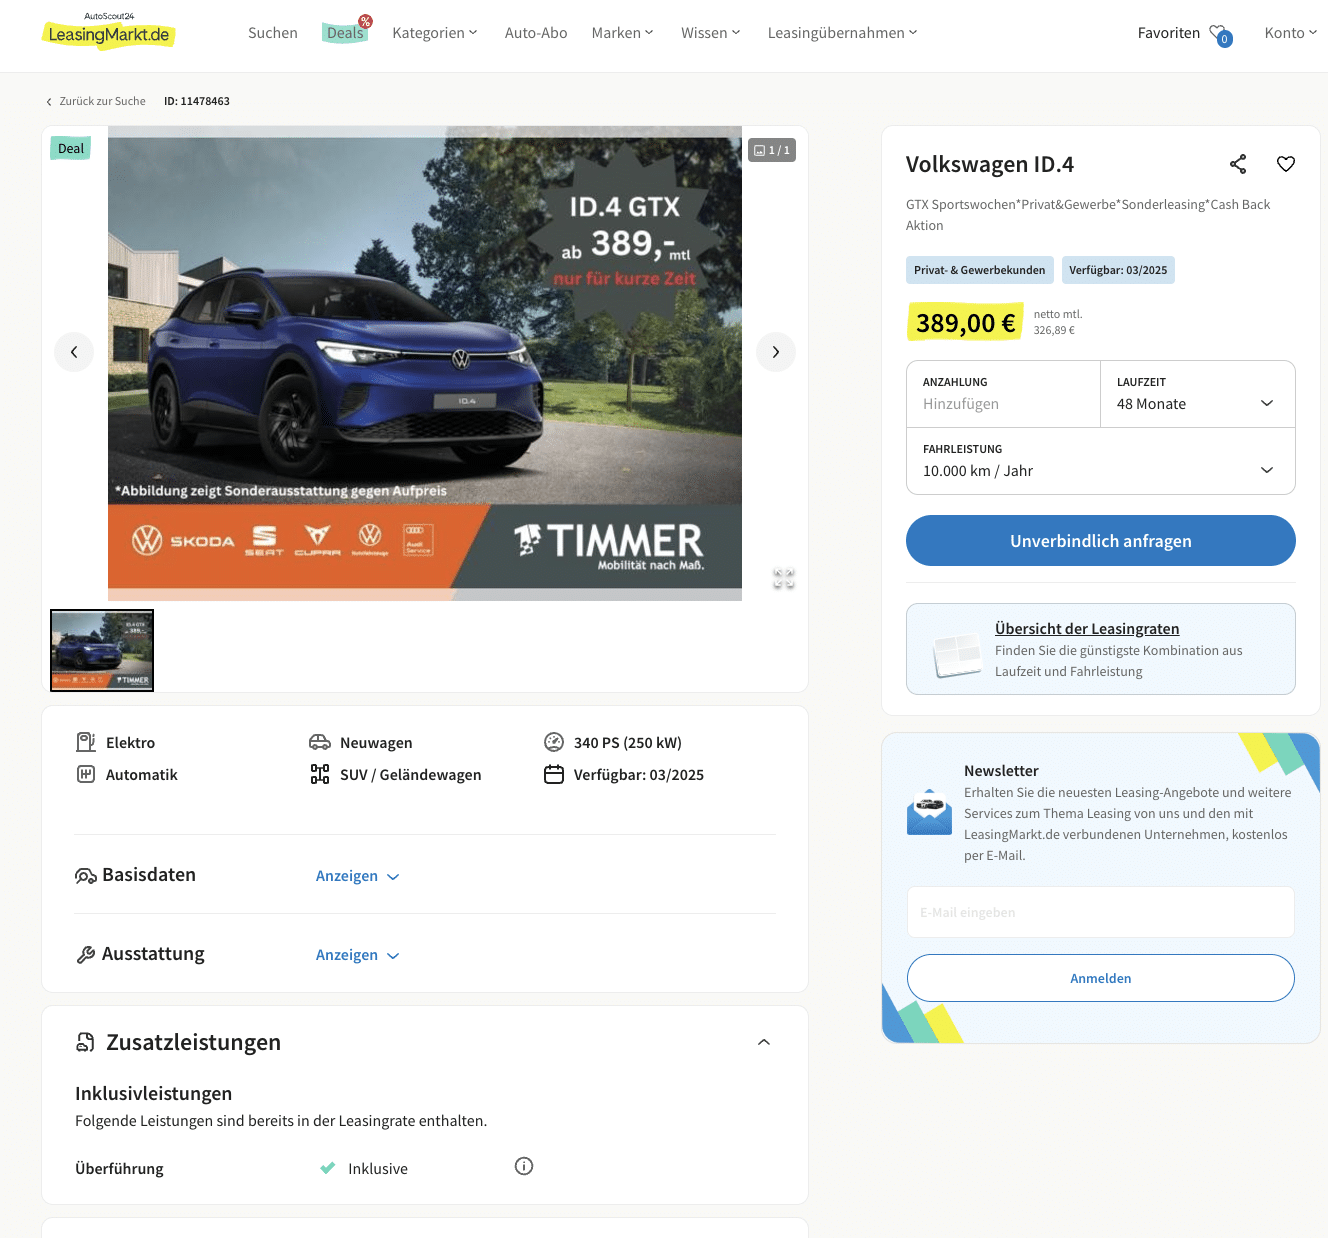Screen dimensions: 1328x1238
Task: Click the Automatik gearbox icon
Action: point(86,774)
